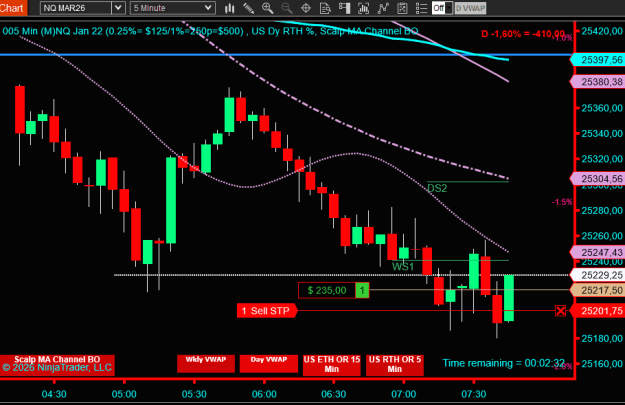
Task: Click the 07:00 time axis label
Action: tap(403, 394)
